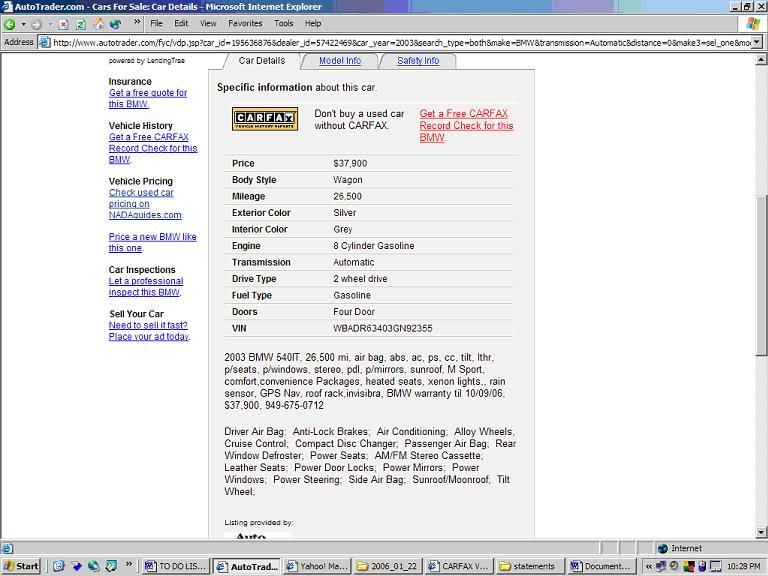Open the Back button history dropdown
The width and height of the screenshot is (768, 576).
point(23,24)
